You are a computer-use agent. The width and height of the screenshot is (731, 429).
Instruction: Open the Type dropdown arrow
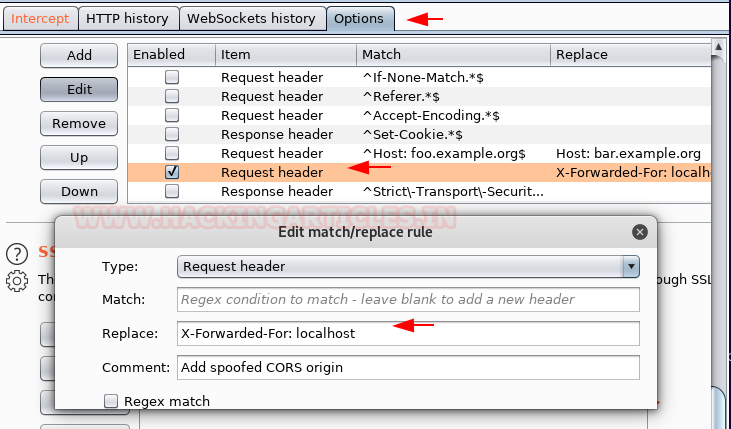click(x=630, y=266)
